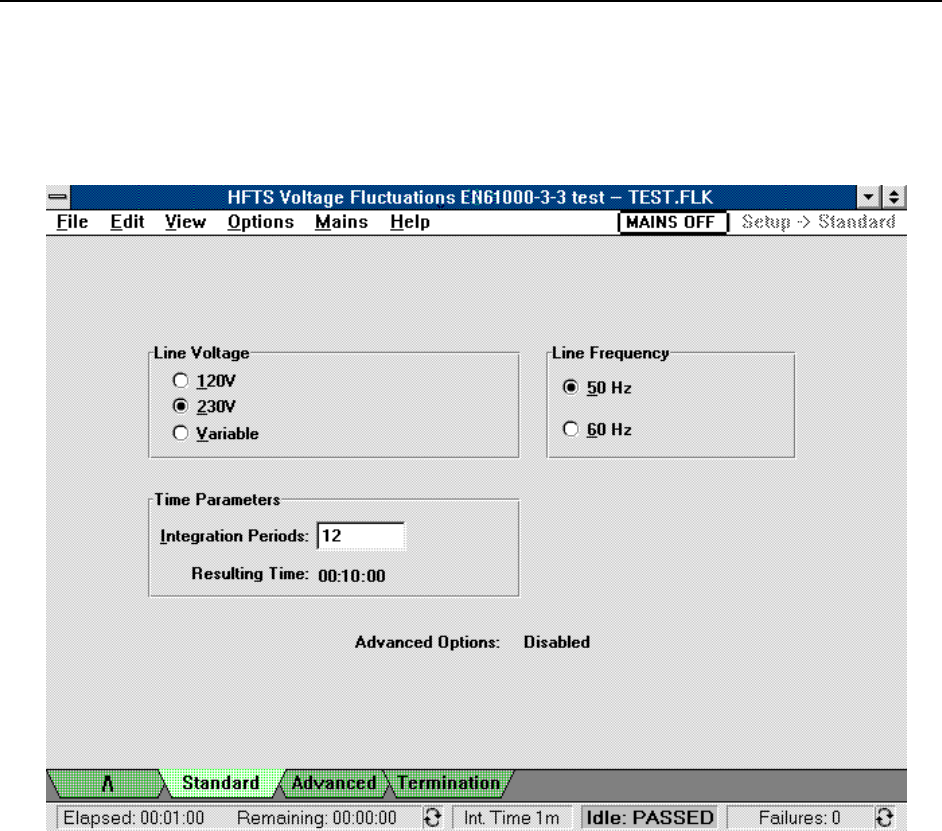Open the File menu
The height and width of the screenshot is (831, 942).
[72, 222]
